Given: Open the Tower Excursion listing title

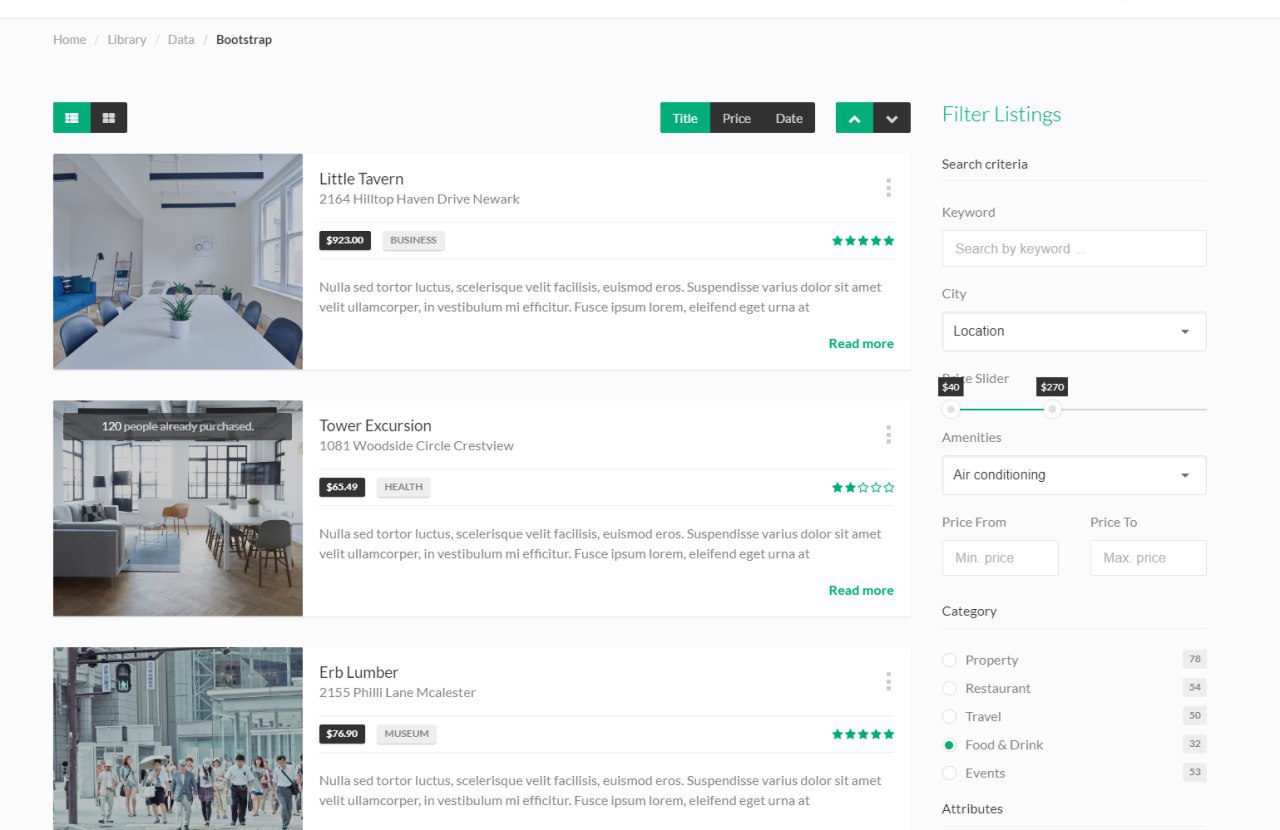Looking at the screenshot, I should (375, 426).
